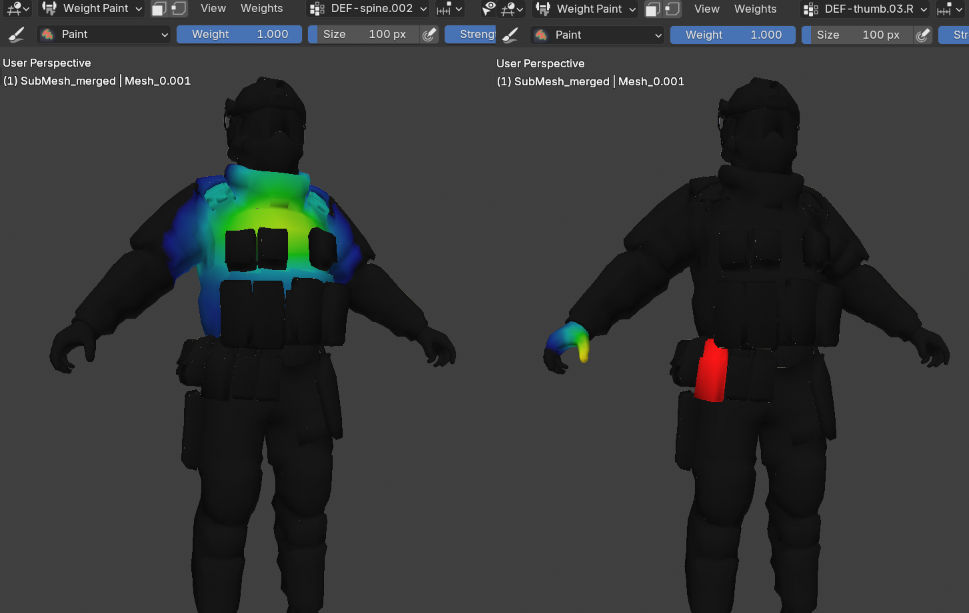Screen dimensions: 969x613
Task: Click viewport gizmo visibility icon in right header
Action: coord(488,9)
